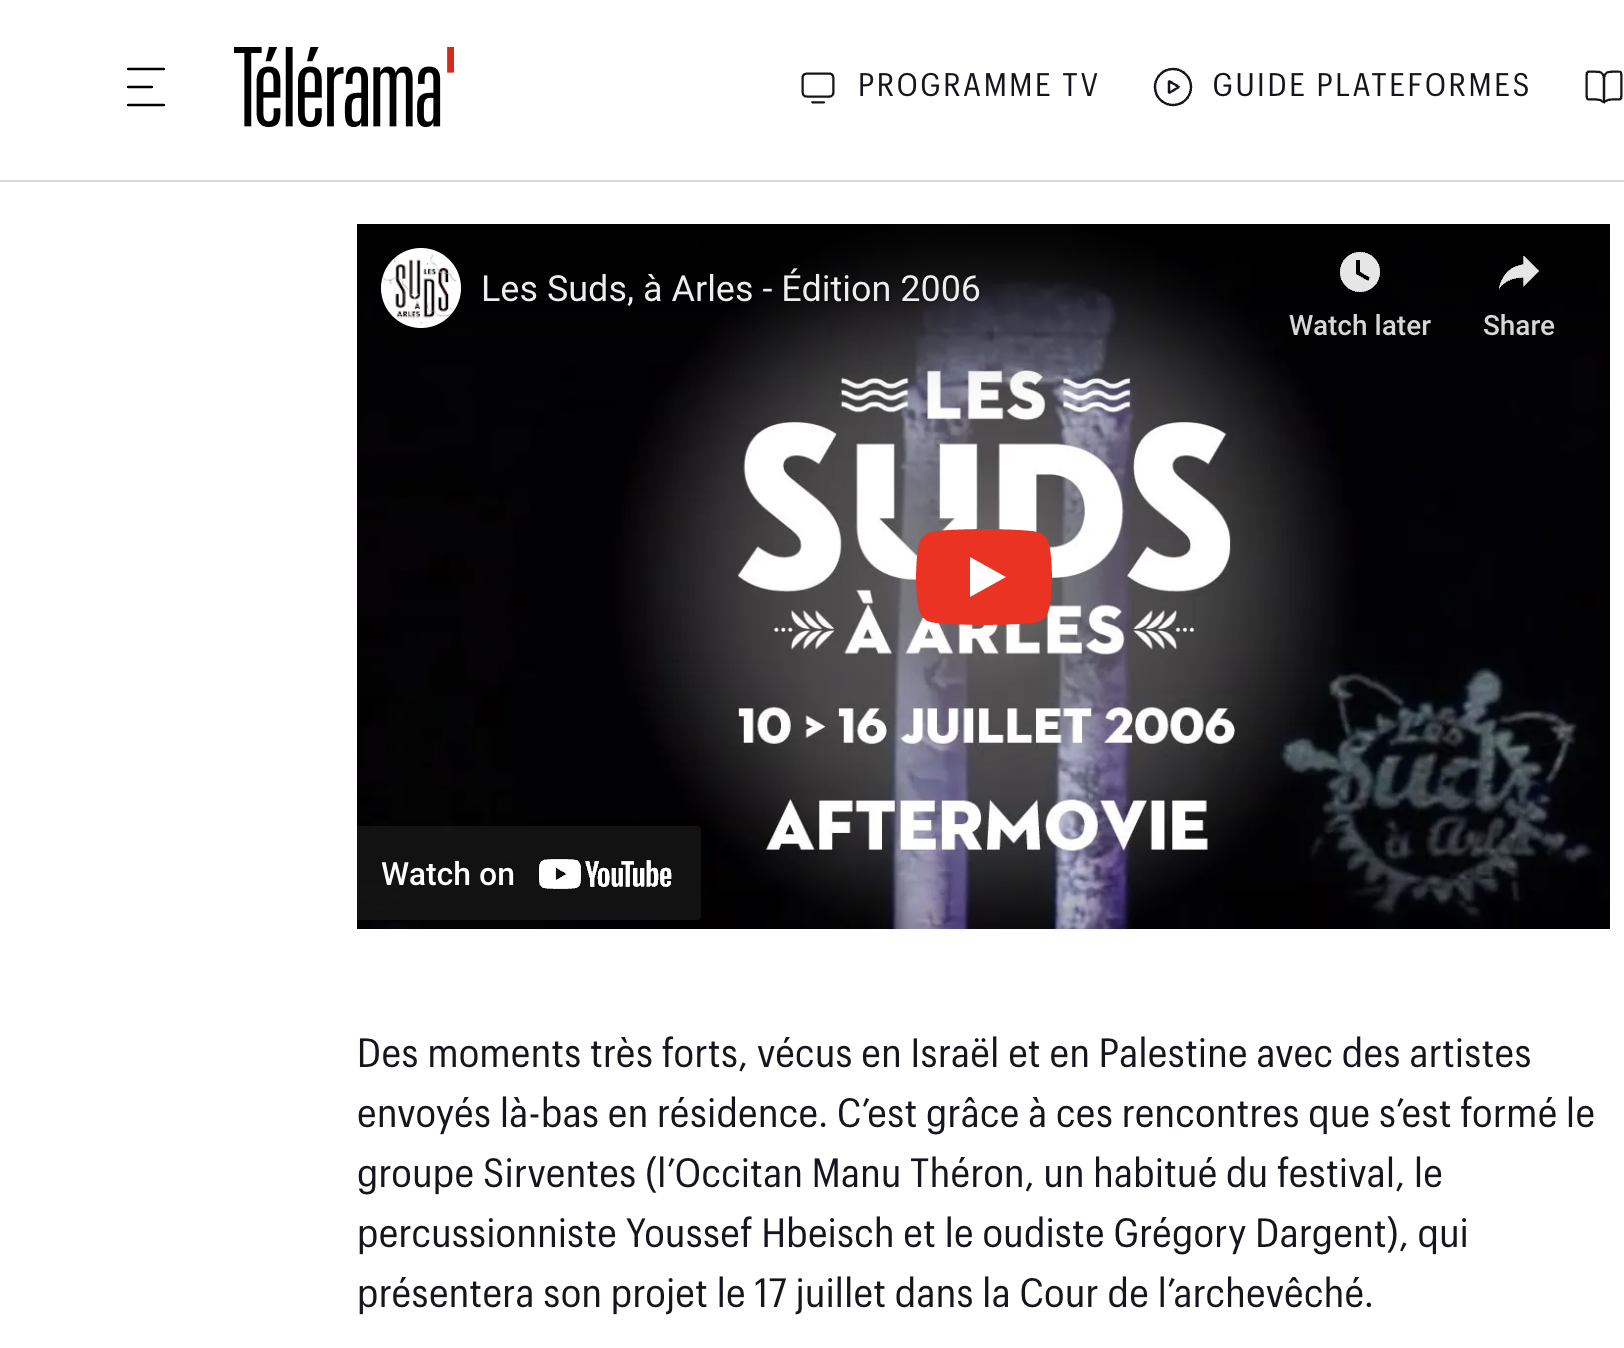Click the YouTube logo in Watch on bar
The image size is (1624, 1348).
[606, 874]
